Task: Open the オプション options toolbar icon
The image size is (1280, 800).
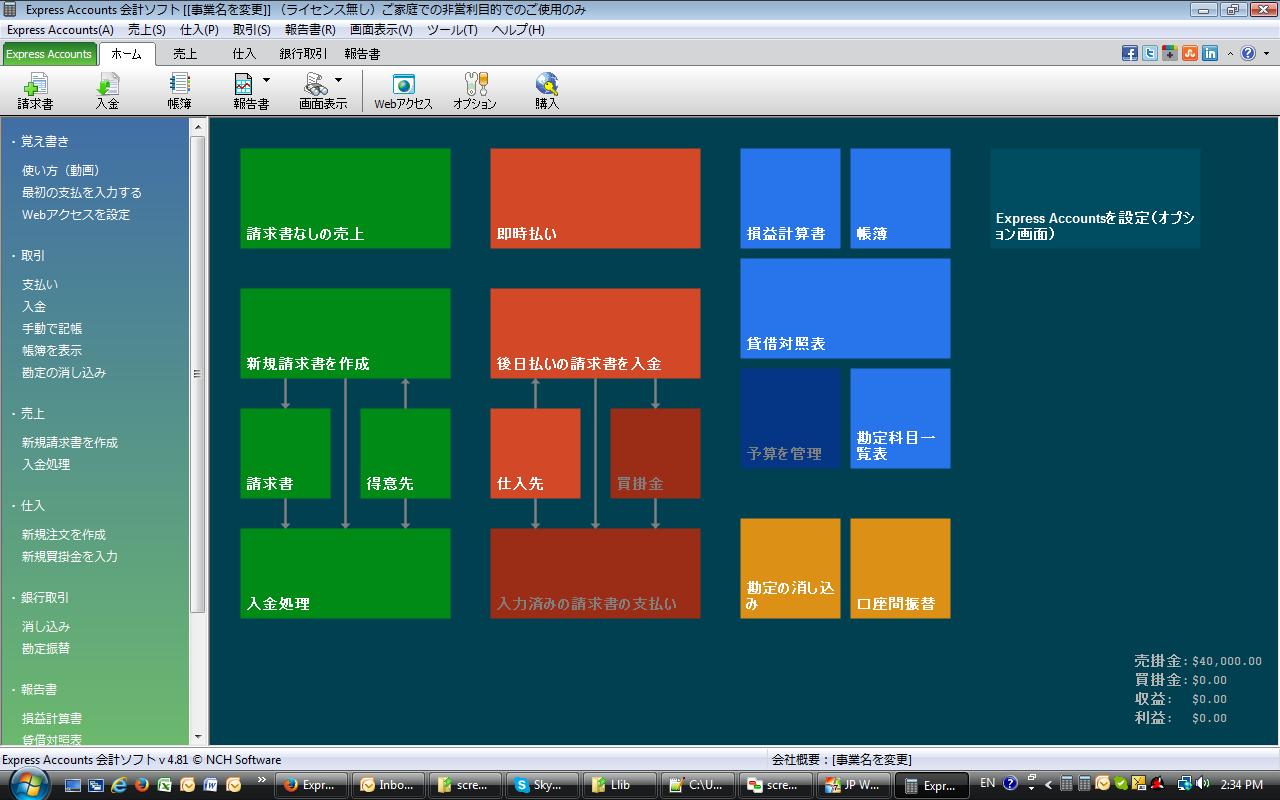Action: 475,91
